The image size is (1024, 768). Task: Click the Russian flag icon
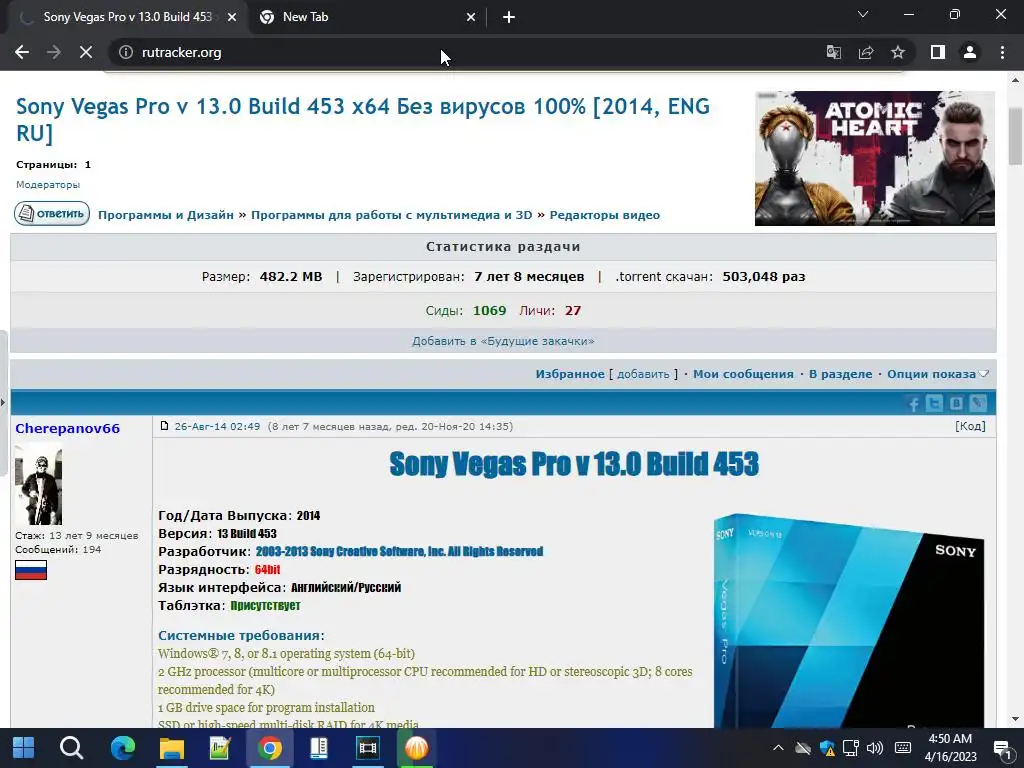click(31, 570)
